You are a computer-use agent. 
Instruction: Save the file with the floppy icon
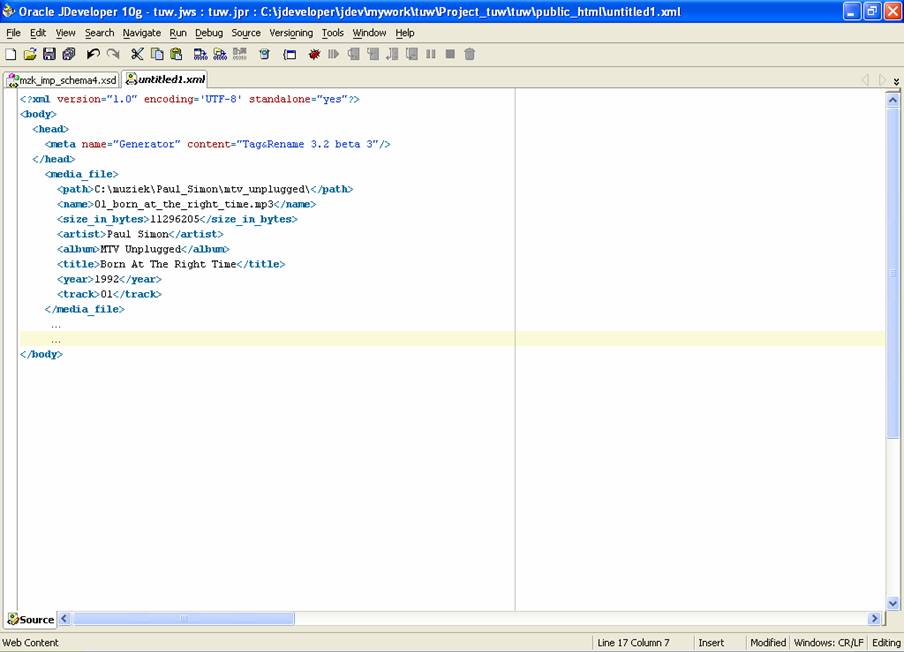coord(49,54)
